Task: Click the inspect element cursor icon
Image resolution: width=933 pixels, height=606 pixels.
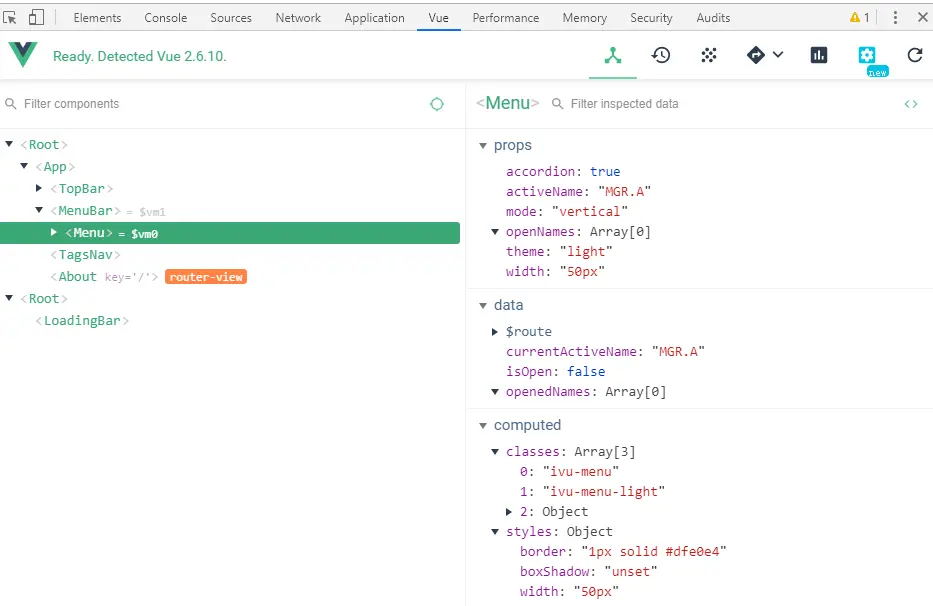Action: pyautogui.click(x=10, y=17)
